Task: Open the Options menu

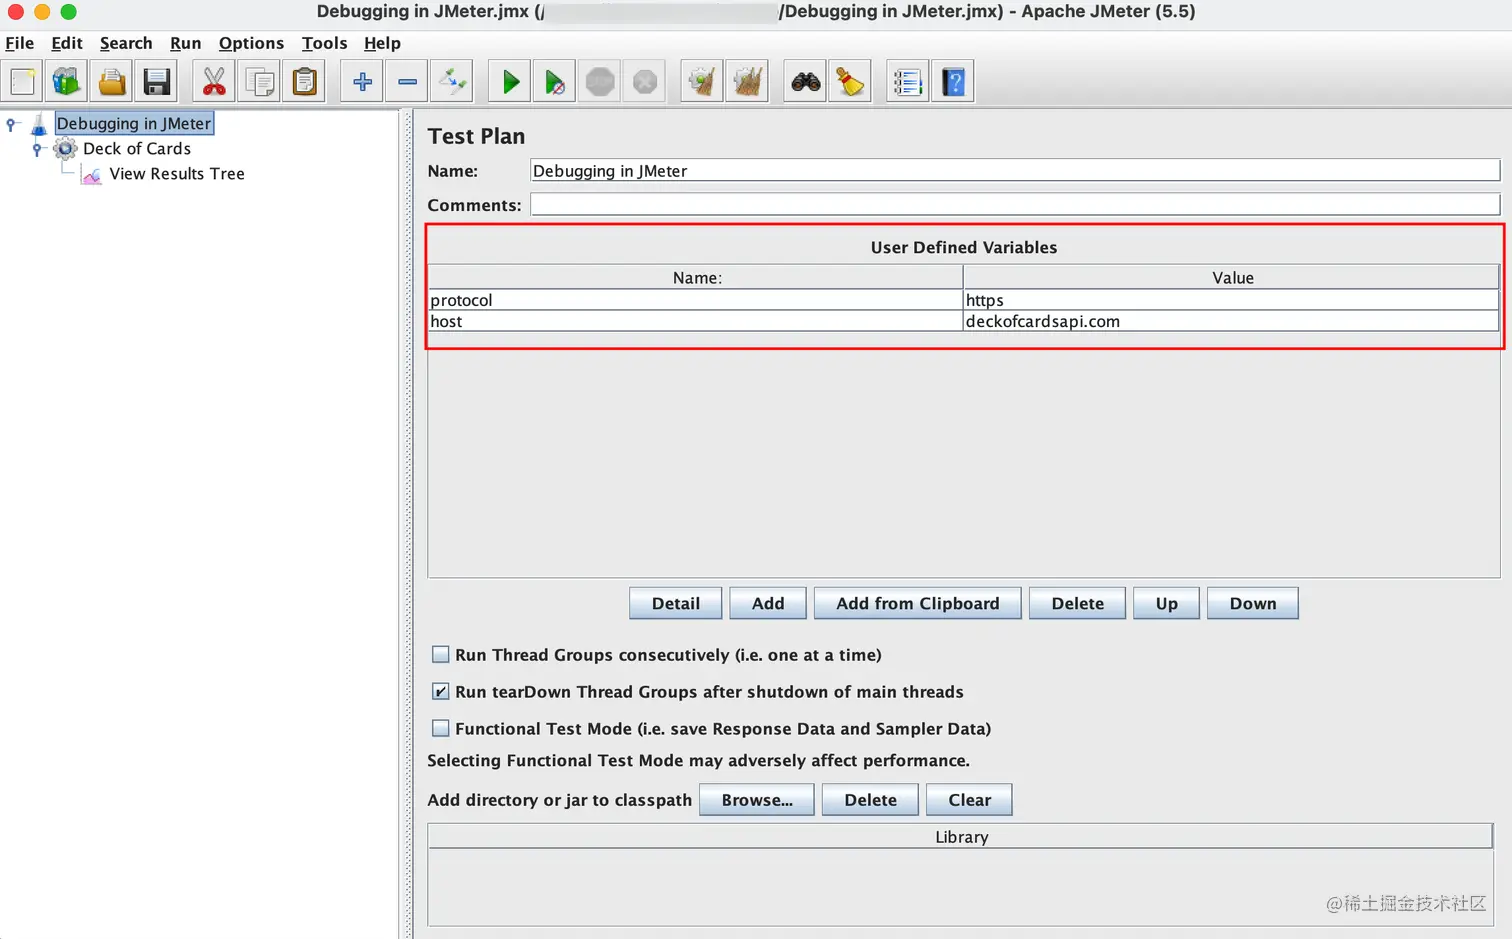Action: tap(251, 43)
